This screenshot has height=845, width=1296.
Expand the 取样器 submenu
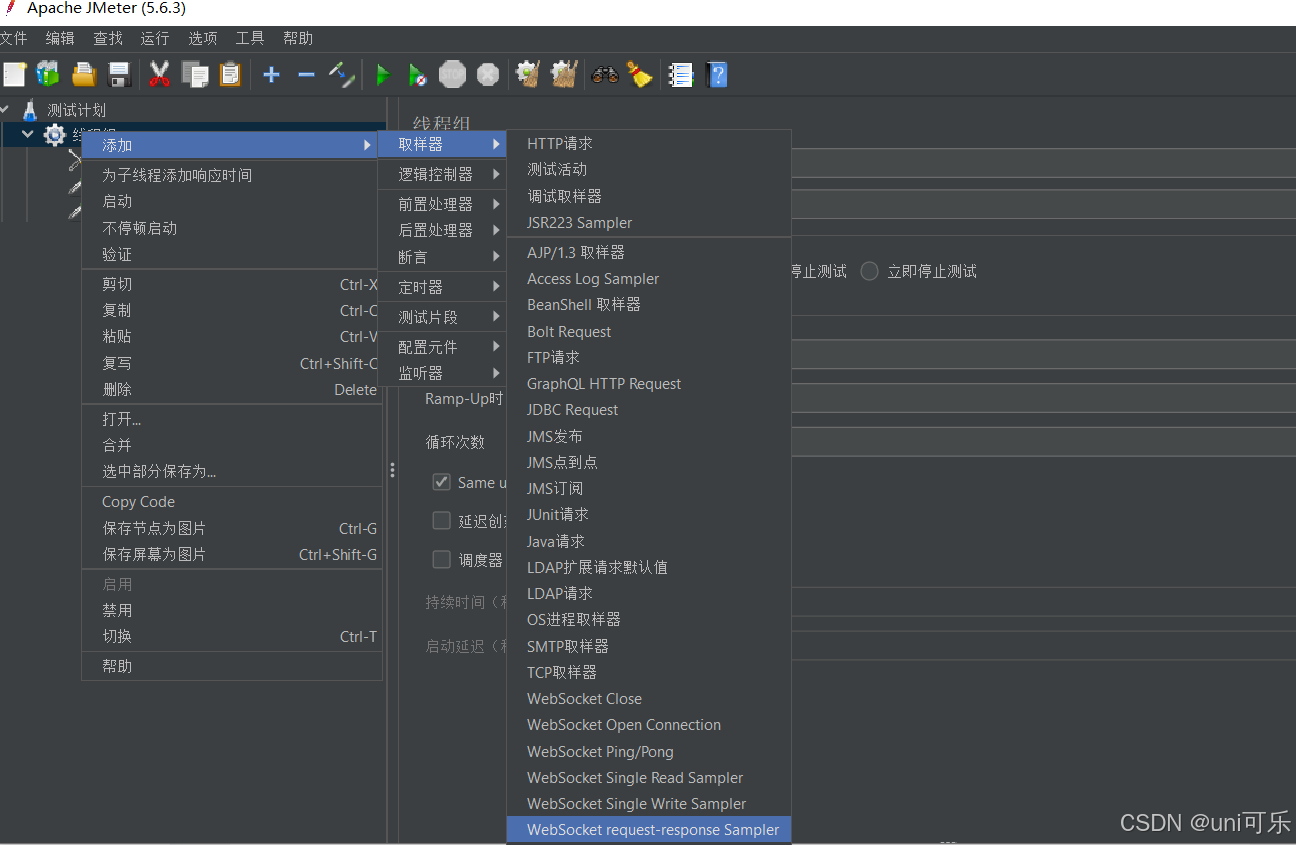click(442, 144)
